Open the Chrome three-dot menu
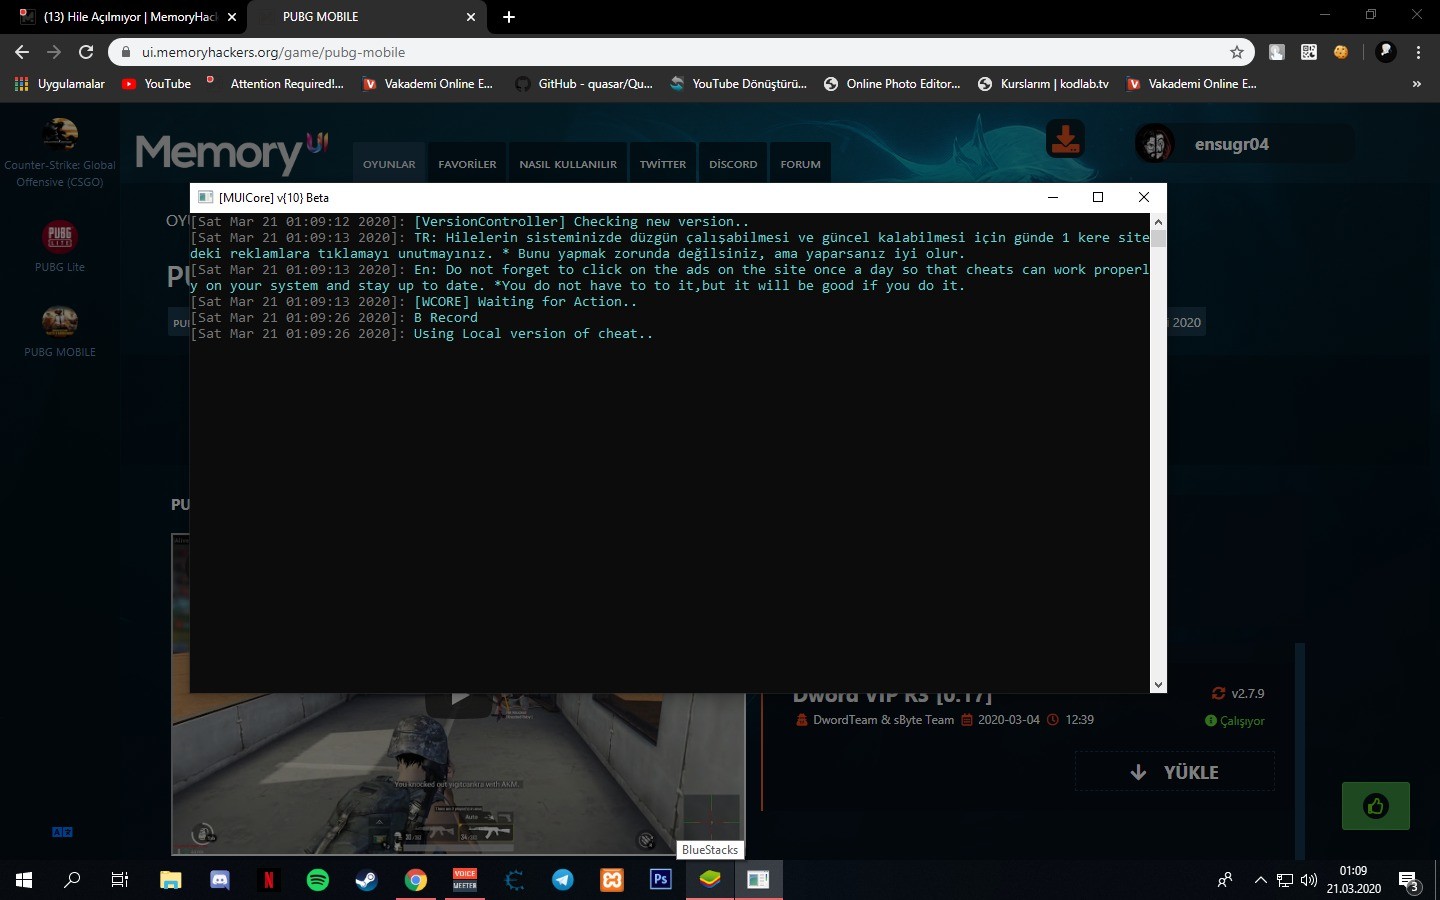This screenshot has height=900, width=1440. pyautogui.click(x=1418, y=52)
